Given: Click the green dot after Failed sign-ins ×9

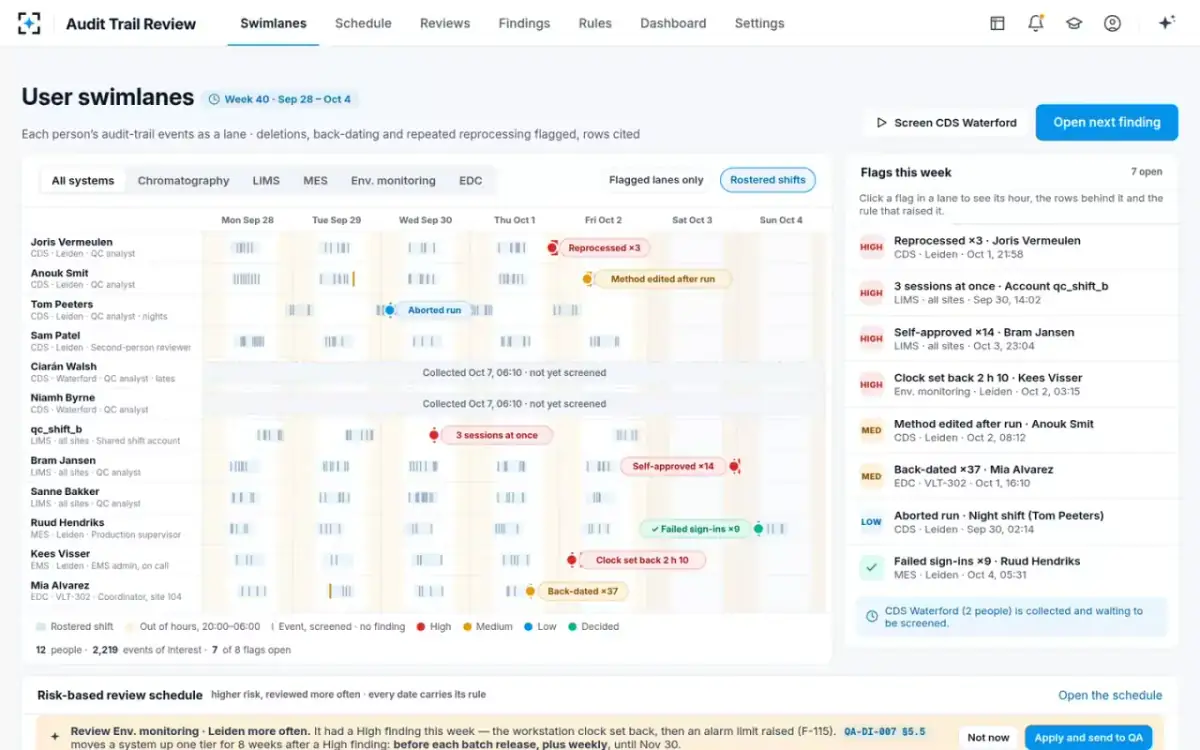Looking at the screenshot, I should pyautogui.click(x=758, y=528).
